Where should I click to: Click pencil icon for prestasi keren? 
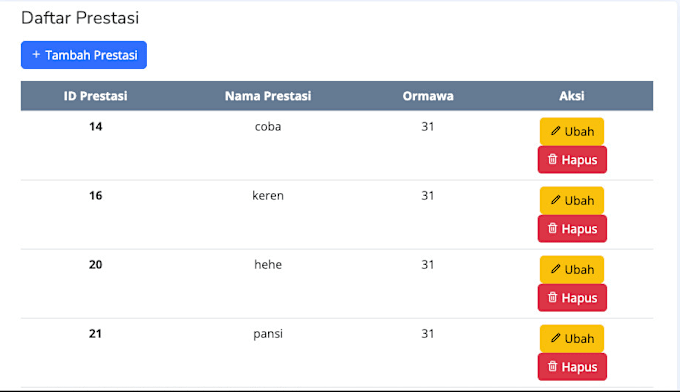coord(556,200)
